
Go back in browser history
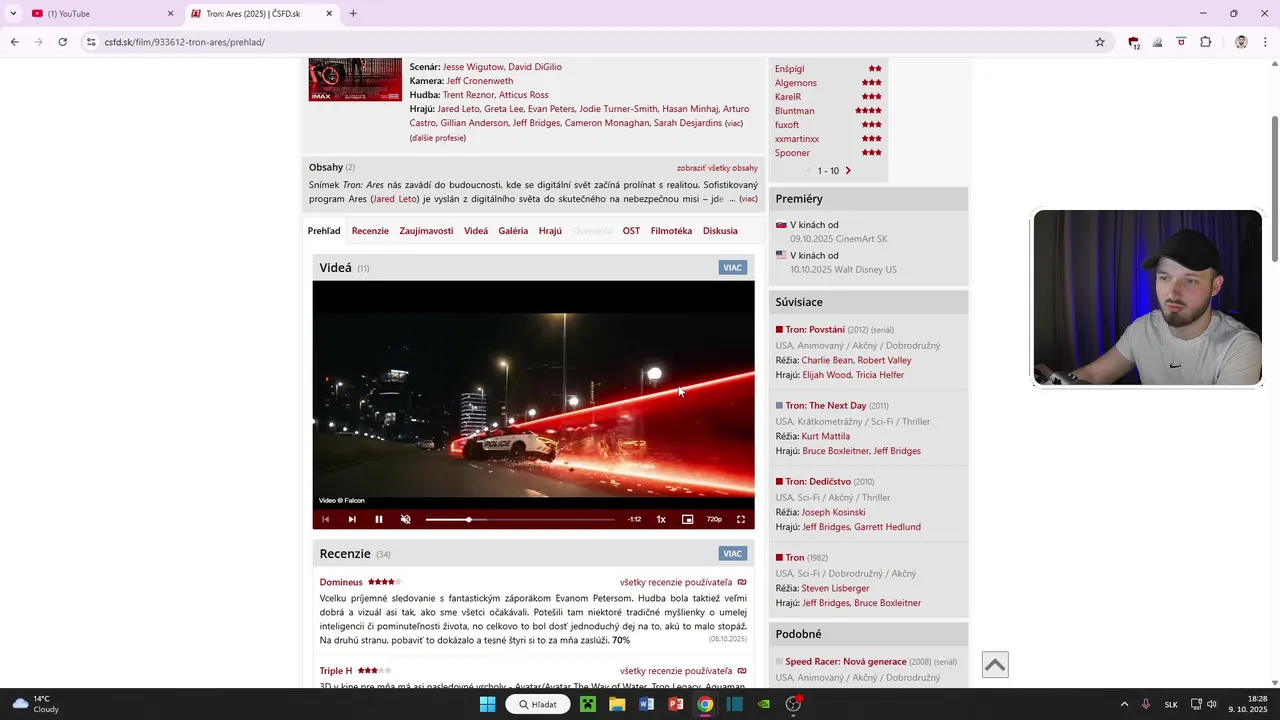tap(14, 42)
